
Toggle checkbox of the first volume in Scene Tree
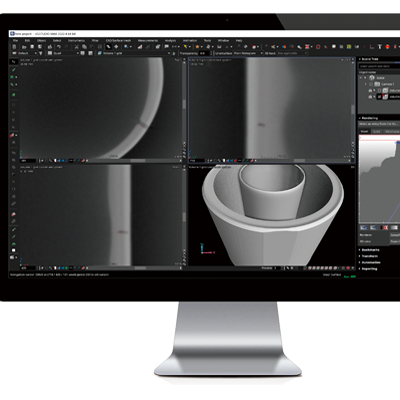coord(379,90)
